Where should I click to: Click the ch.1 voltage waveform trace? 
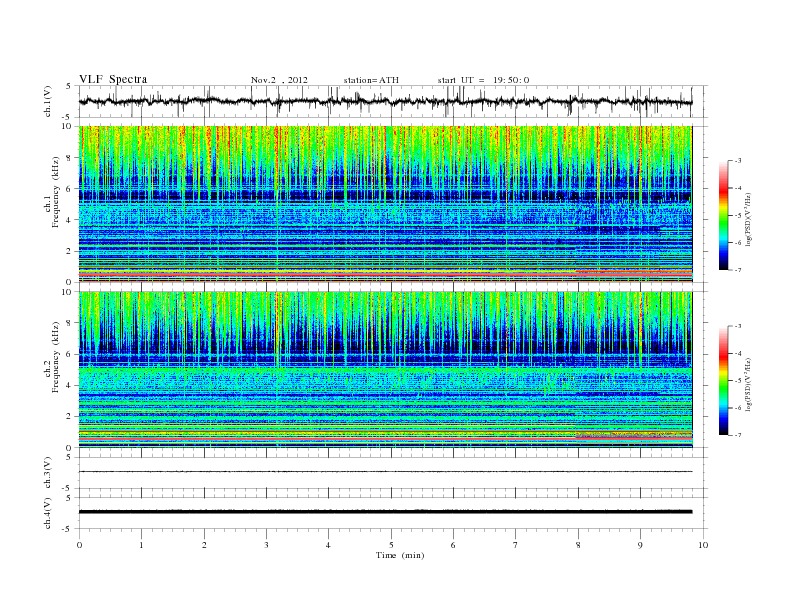tap(385, 101)
